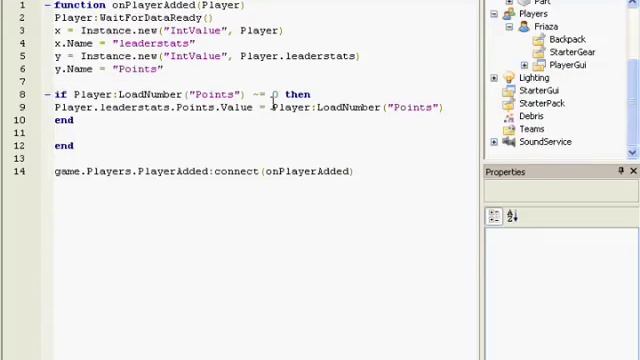Viewport: 640px width, 360px height.
Task: Click the StarterGui icon
Action: pyautogui.click(x=509, y=91)
